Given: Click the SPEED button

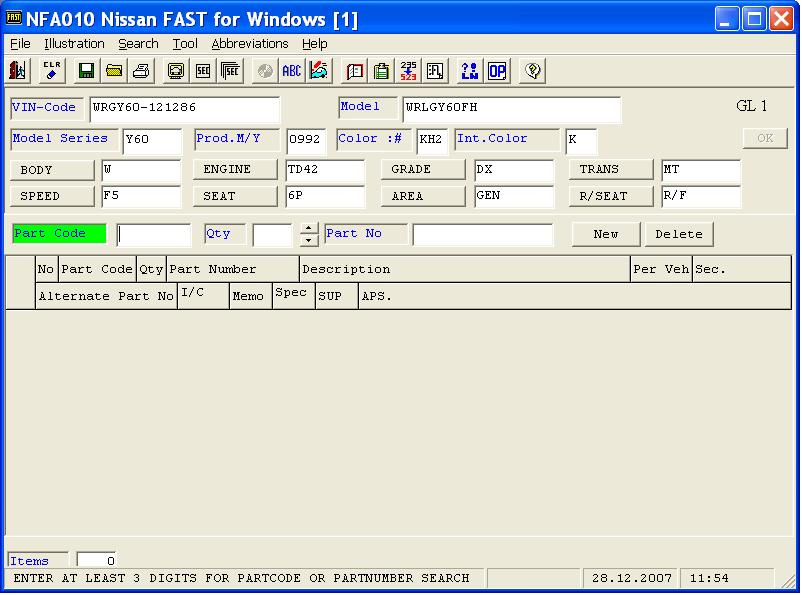Looking at the screenshot, I should click(52, 196).
